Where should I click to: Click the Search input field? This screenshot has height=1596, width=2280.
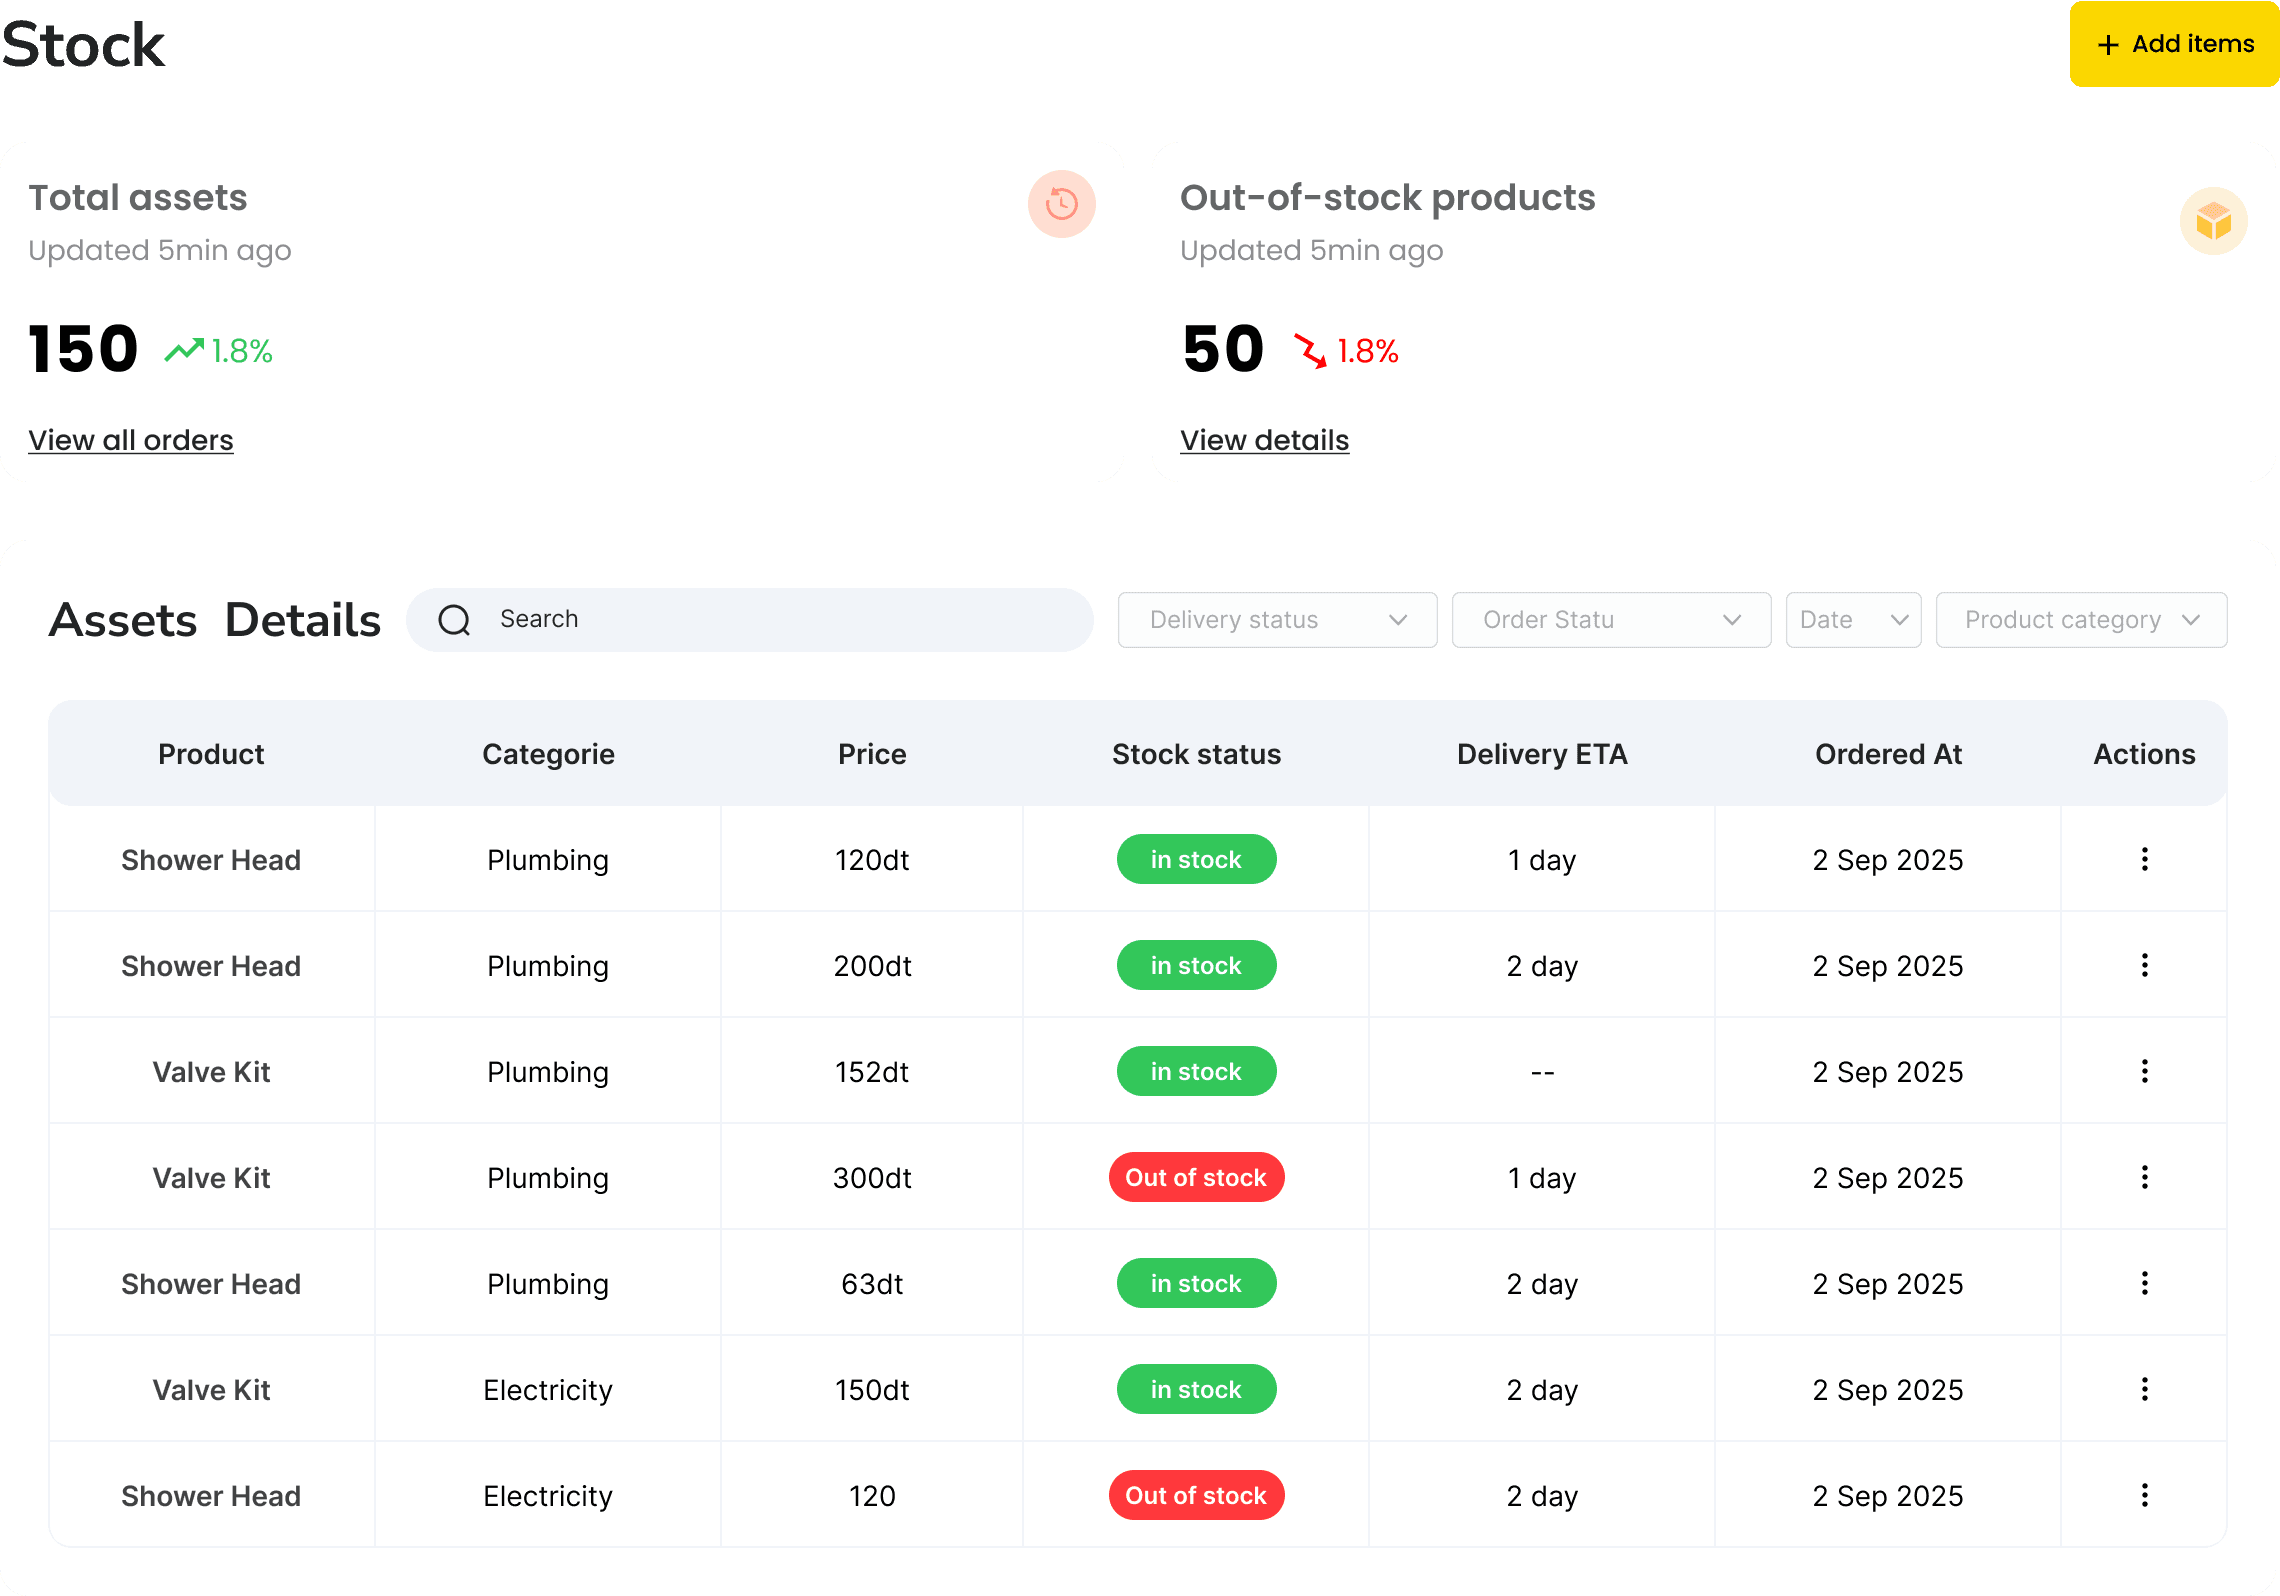click(x=750, y=620)
